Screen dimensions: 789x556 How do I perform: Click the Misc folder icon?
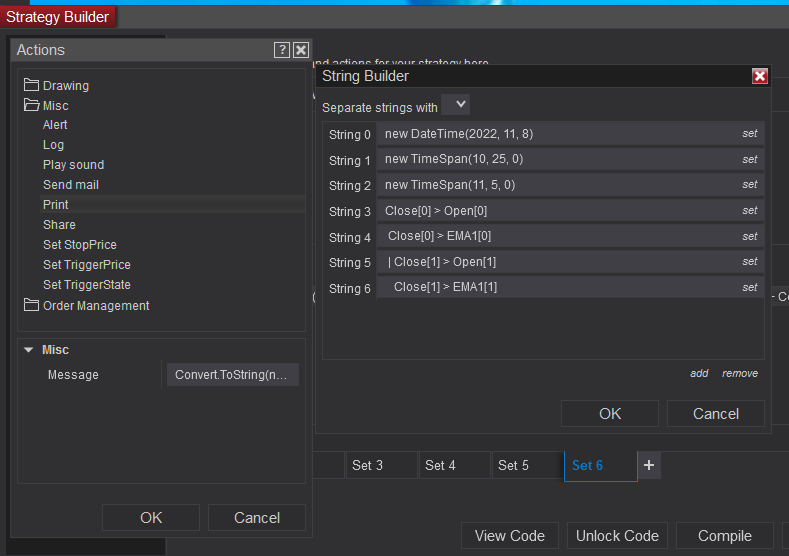pyautogui.click(x=31, y=105)
